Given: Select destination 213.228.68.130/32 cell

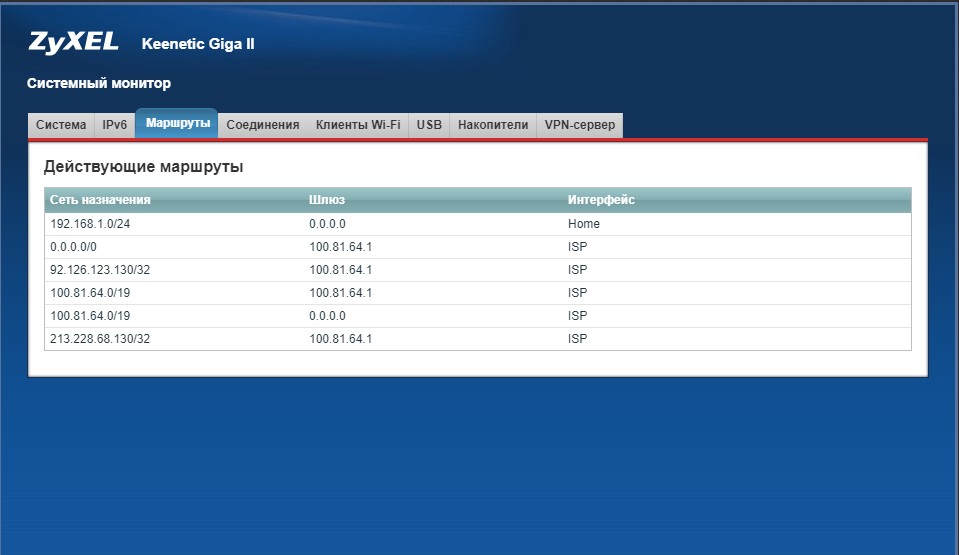Looking at the screenshot, I should tap(100, 339).
